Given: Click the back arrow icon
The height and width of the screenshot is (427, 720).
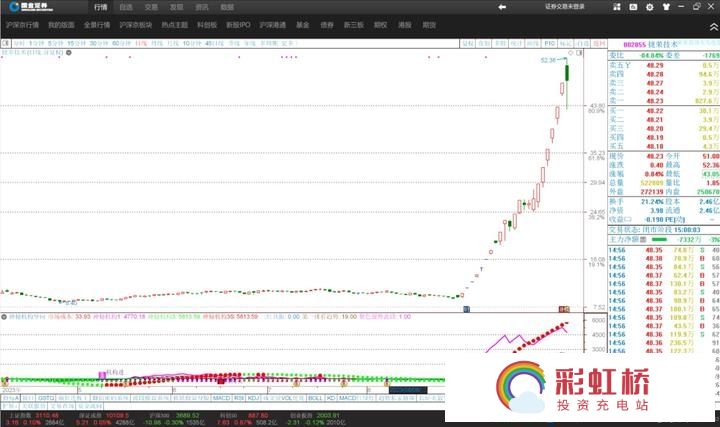Looking at the screenshot, I should point(502,7).
